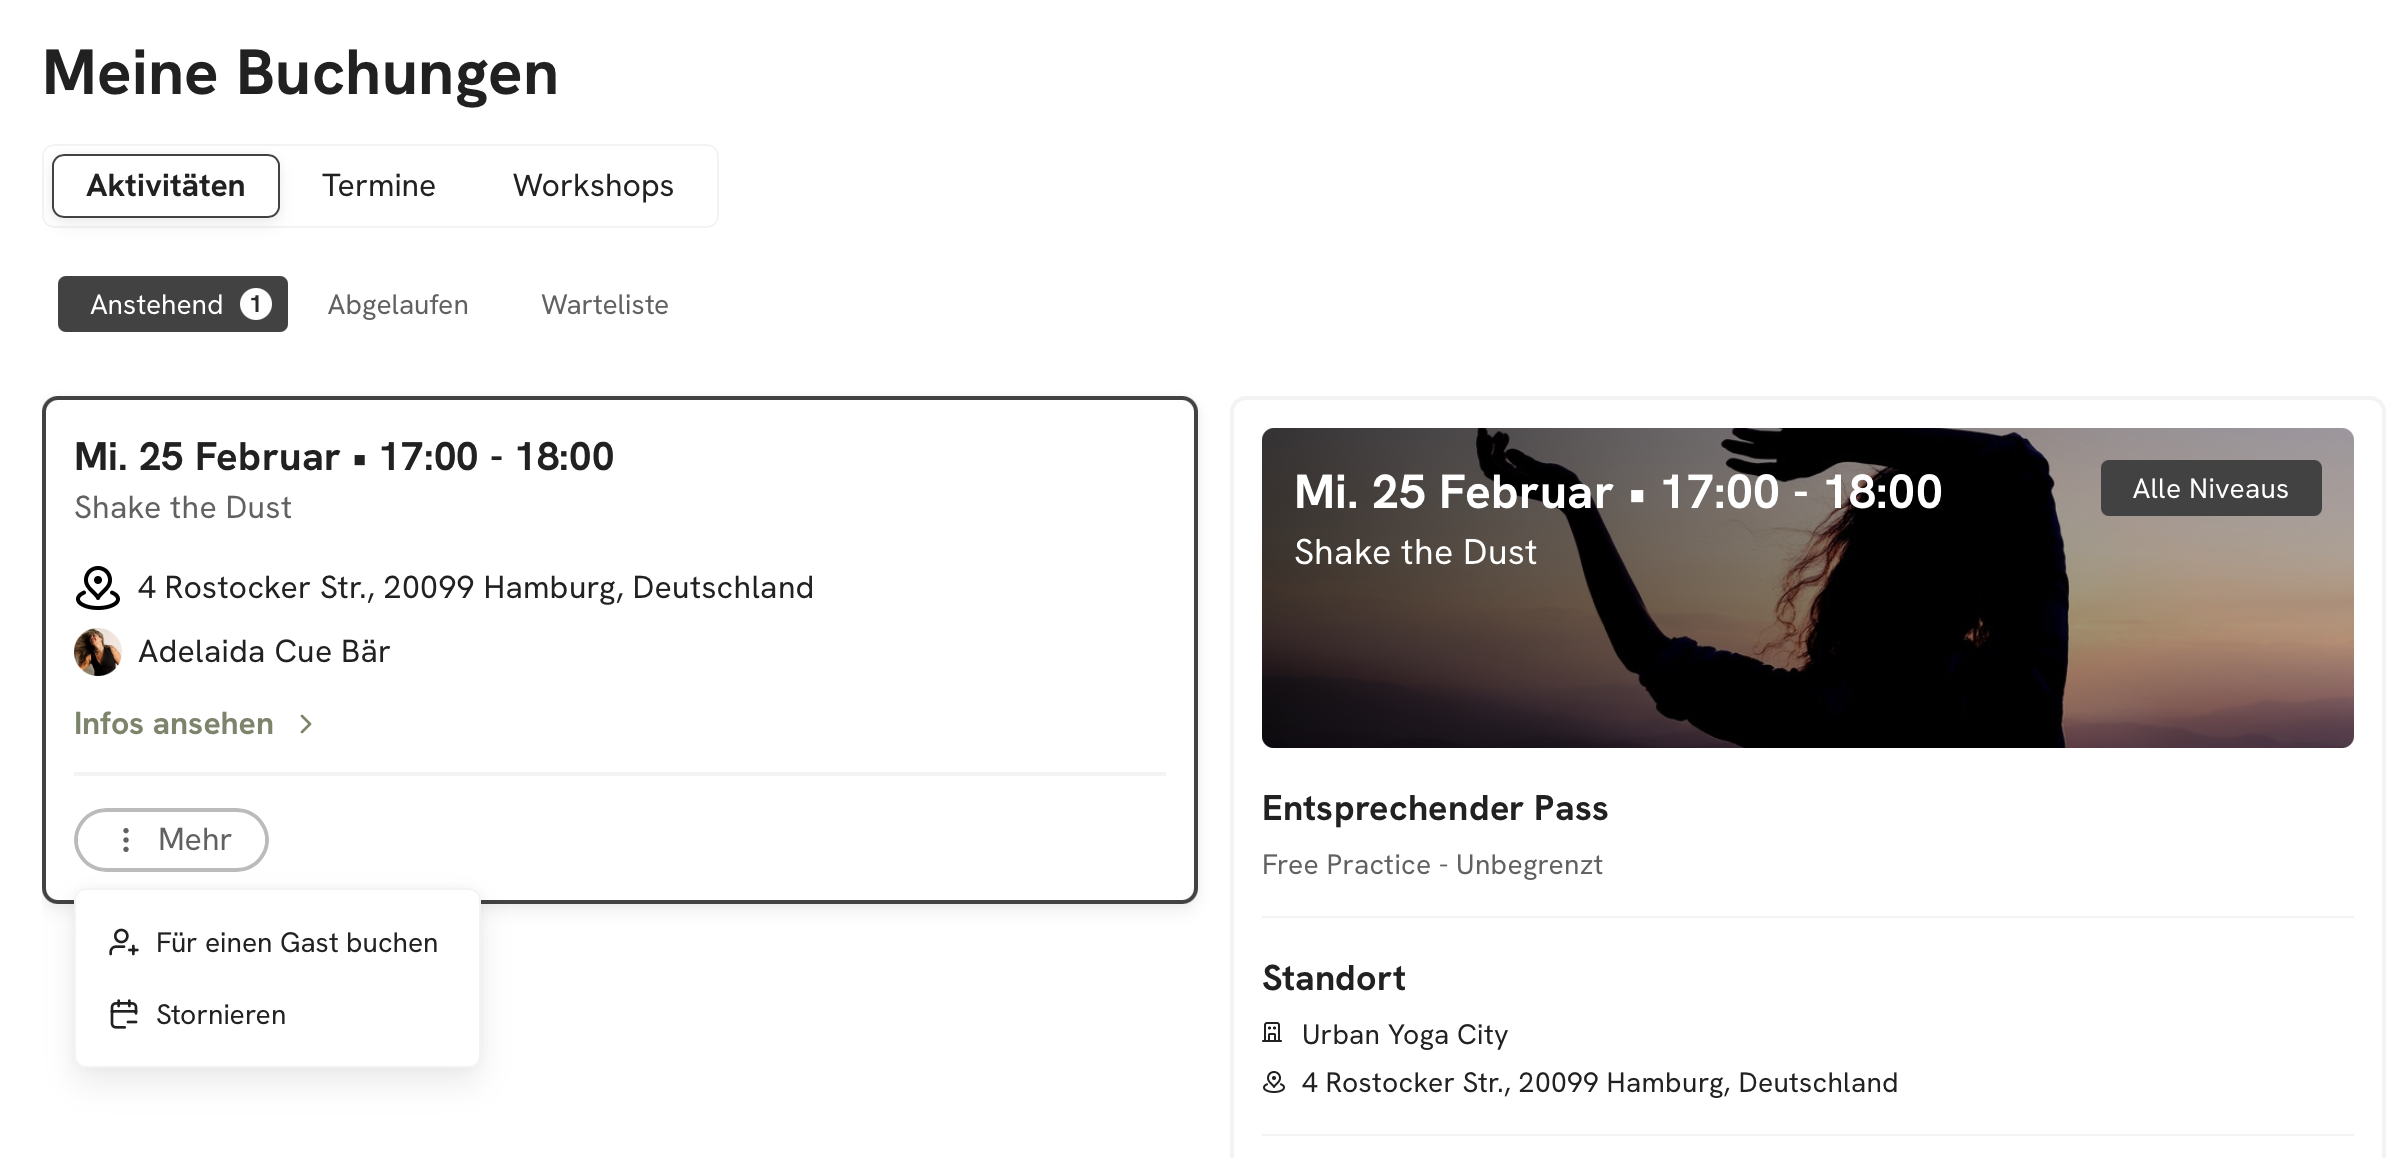This screenshot has width=2400, height=1158.
Task: Open the Mehr dropdown button
Action: click(x=171, y=840)
